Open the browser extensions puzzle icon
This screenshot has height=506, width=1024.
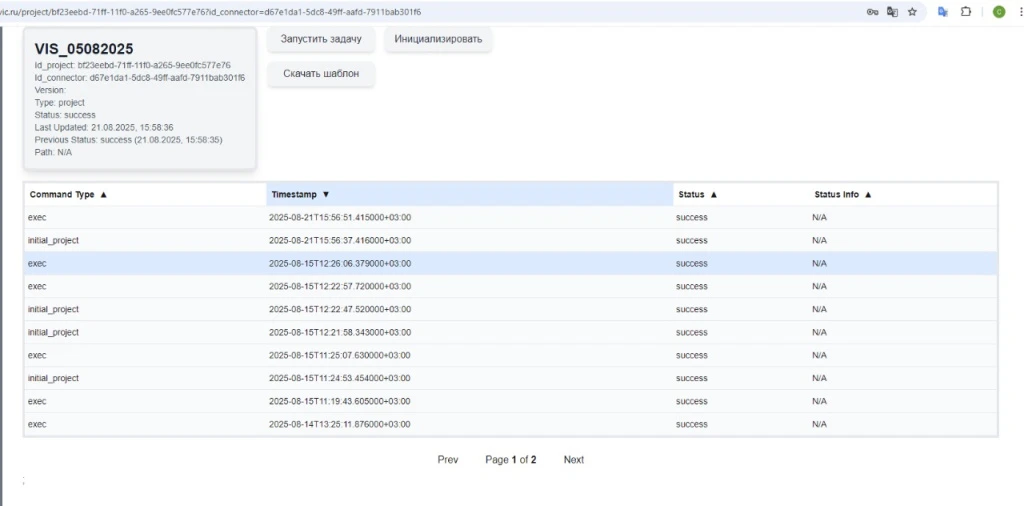point(966,12)
